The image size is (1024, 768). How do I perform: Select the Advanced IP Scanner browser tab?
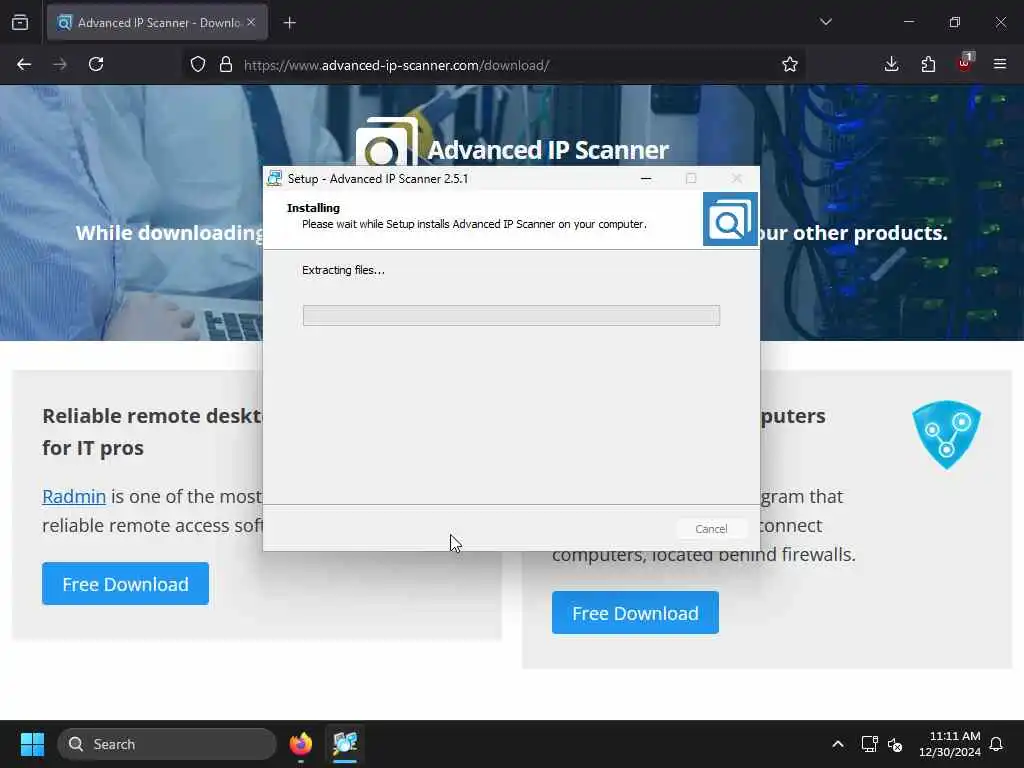157,23
